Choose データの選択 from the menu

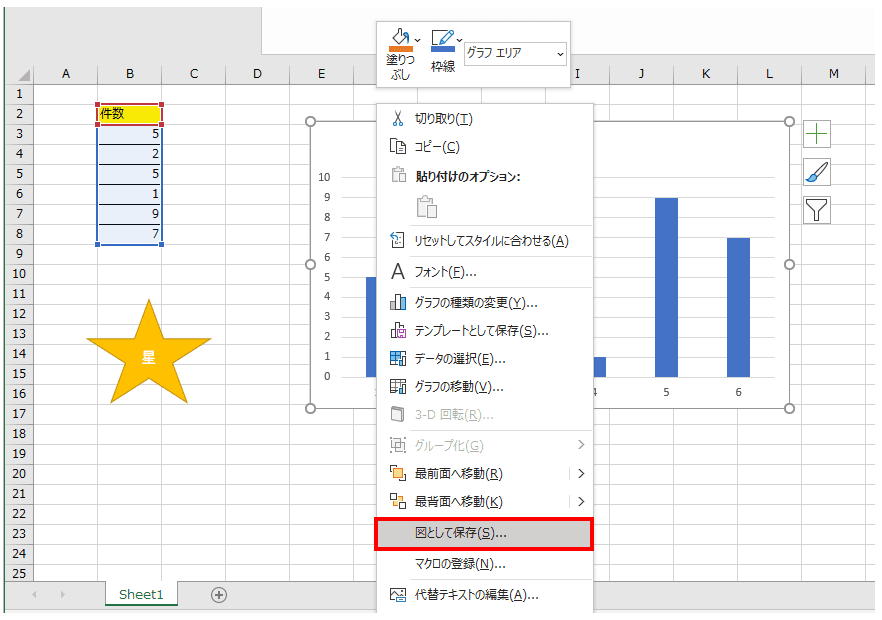[460, 358]
